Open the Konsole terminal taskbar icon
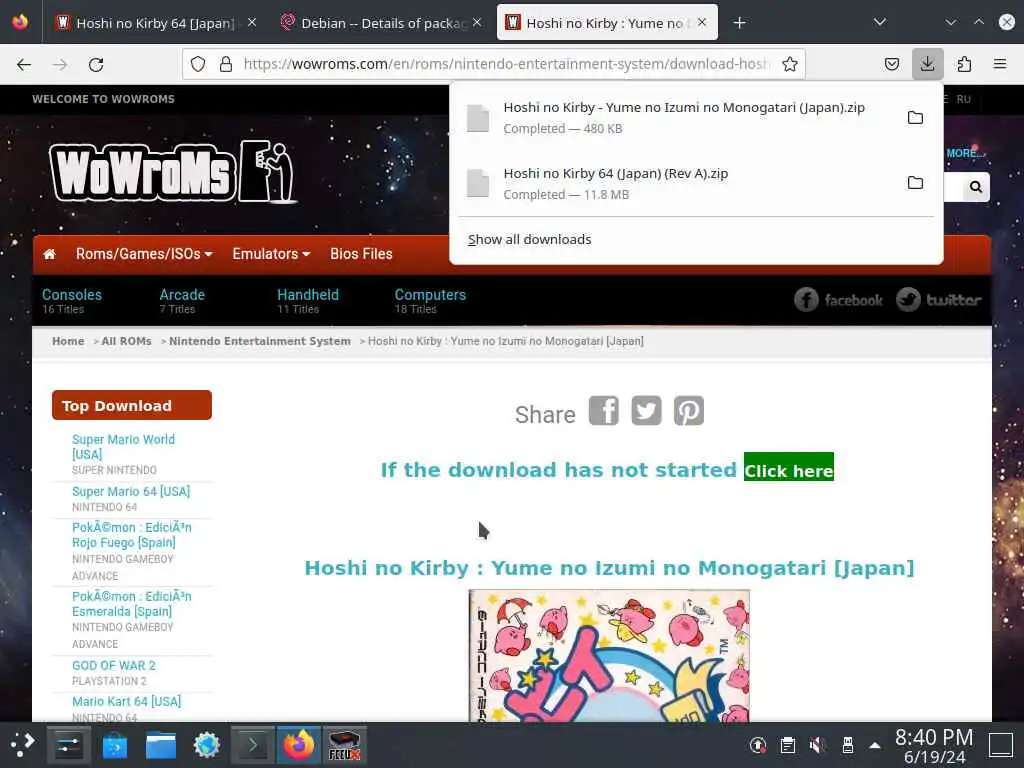This screenshot has width=1024, height=768. 252,744
